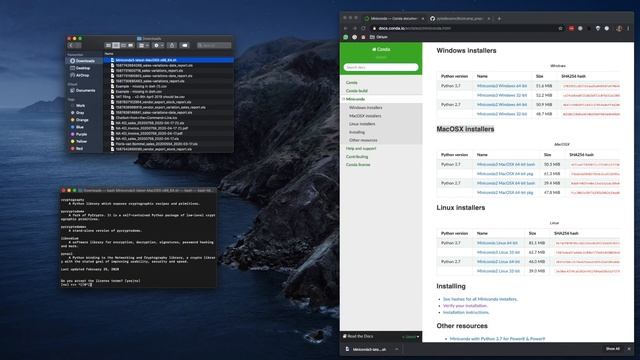Open a new browser tab

[x=499, y=18]
